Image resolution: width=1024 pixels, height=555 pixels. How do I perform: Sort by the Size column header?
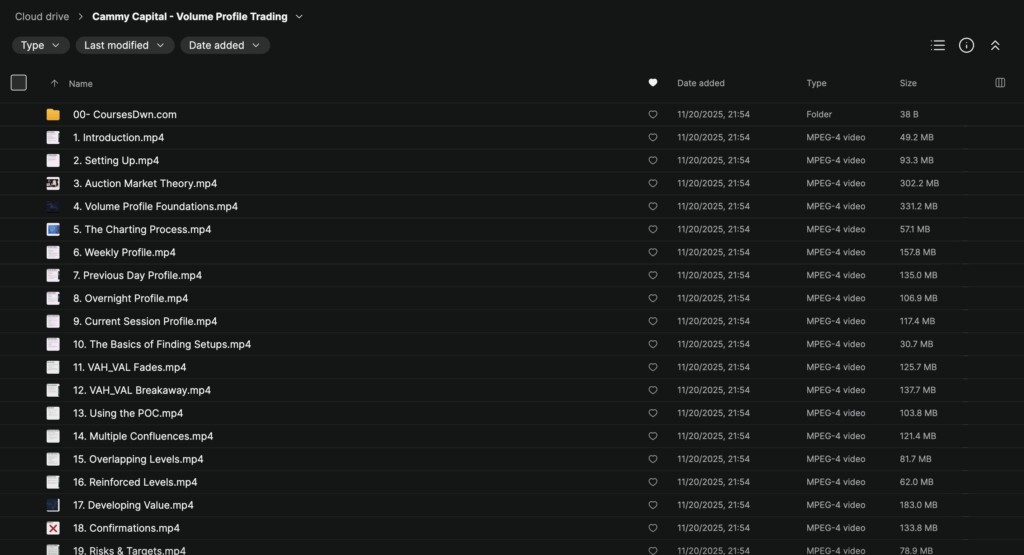pos(908,83)
